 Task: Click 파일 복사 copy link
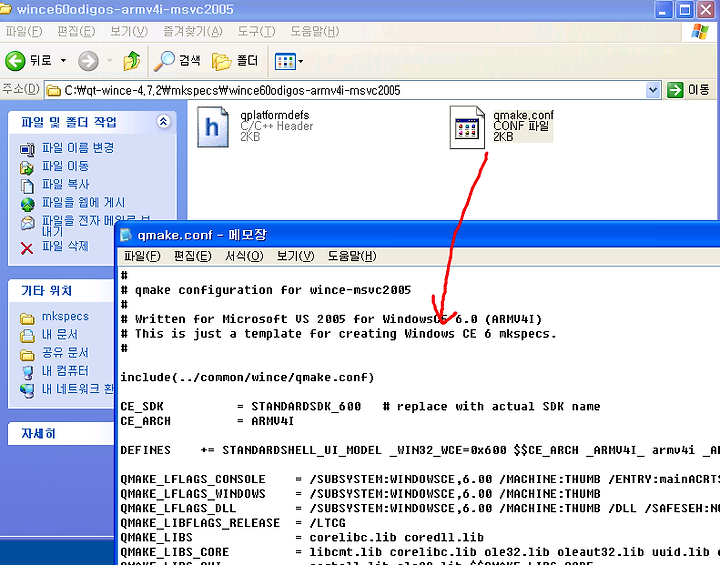pyautogui.click(x=65, y=184)
